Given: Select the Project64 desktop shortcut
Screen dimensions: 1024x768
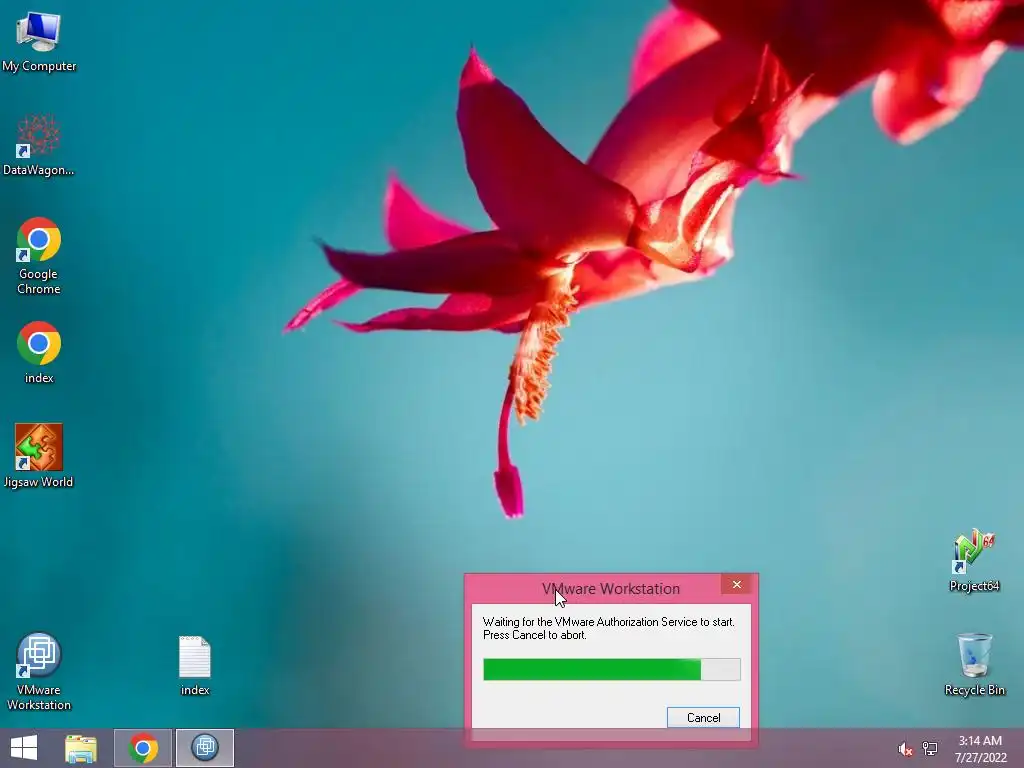Looking at the screenshot, I should pyautogui.click(x=974, y=560).
